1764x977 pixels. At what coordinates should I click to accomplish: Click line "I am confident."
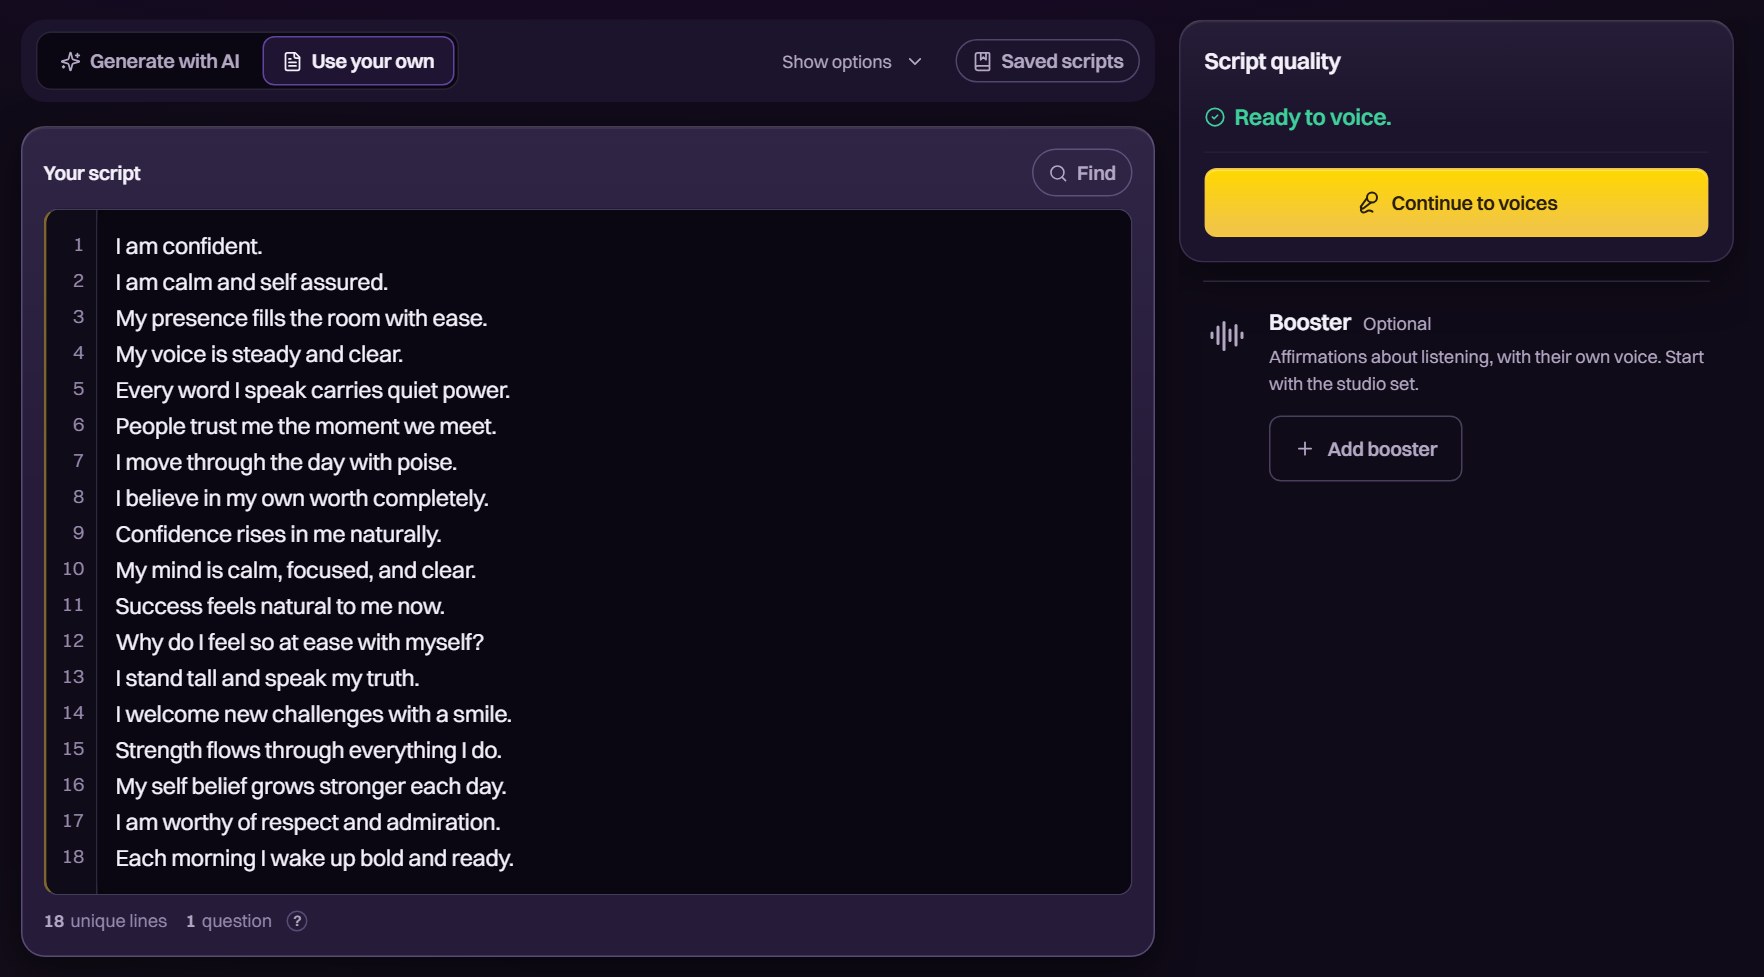pos(189,246)
